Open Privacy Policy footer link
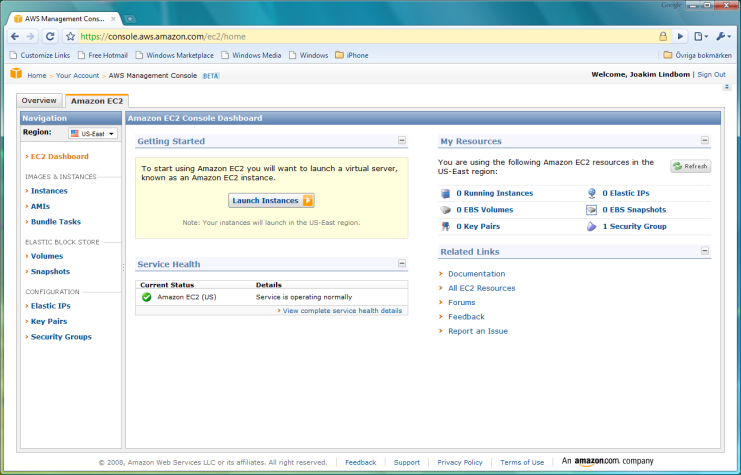 click(x=460, y=462)
